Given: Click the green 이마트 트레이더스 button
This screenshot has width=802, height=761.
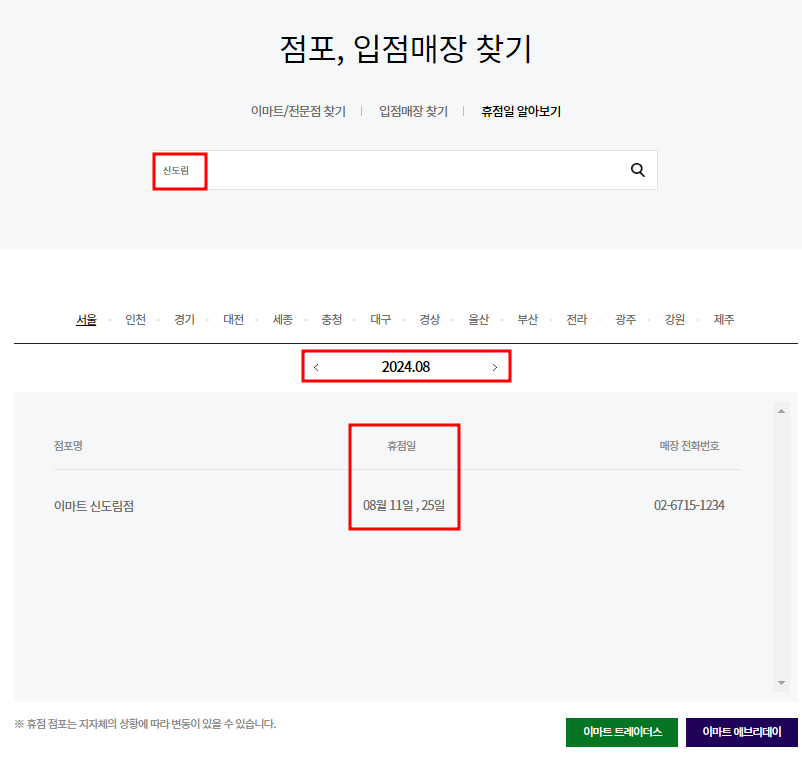Looking at the screenshot, I should [x=621, y=732].
